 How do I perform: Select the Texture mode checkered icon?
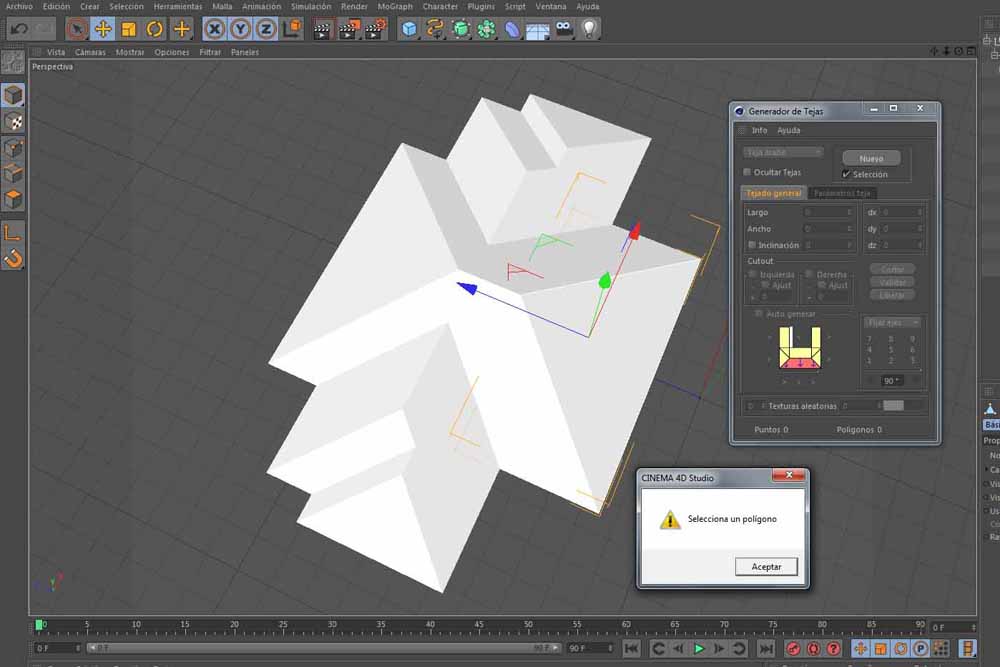tap(13, 122)
